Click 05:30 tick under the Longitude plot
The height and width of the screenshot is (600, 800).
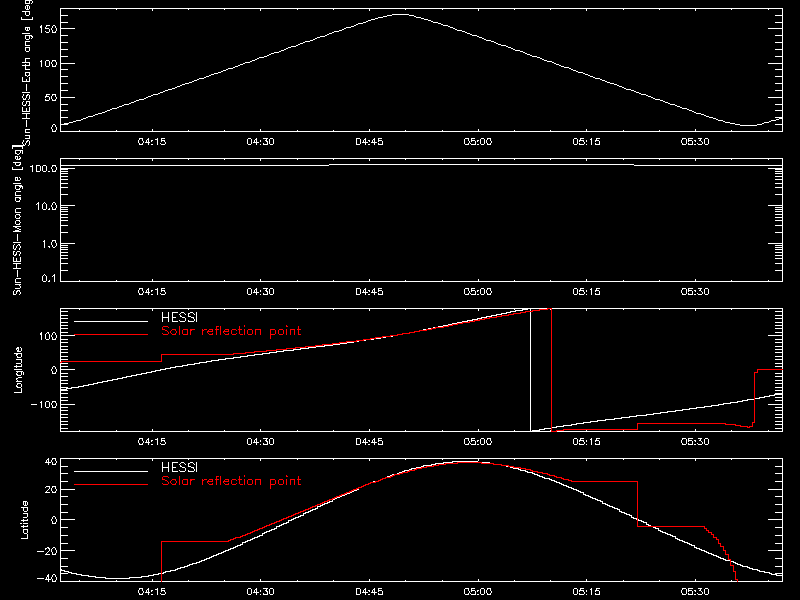tap(695, 442)
